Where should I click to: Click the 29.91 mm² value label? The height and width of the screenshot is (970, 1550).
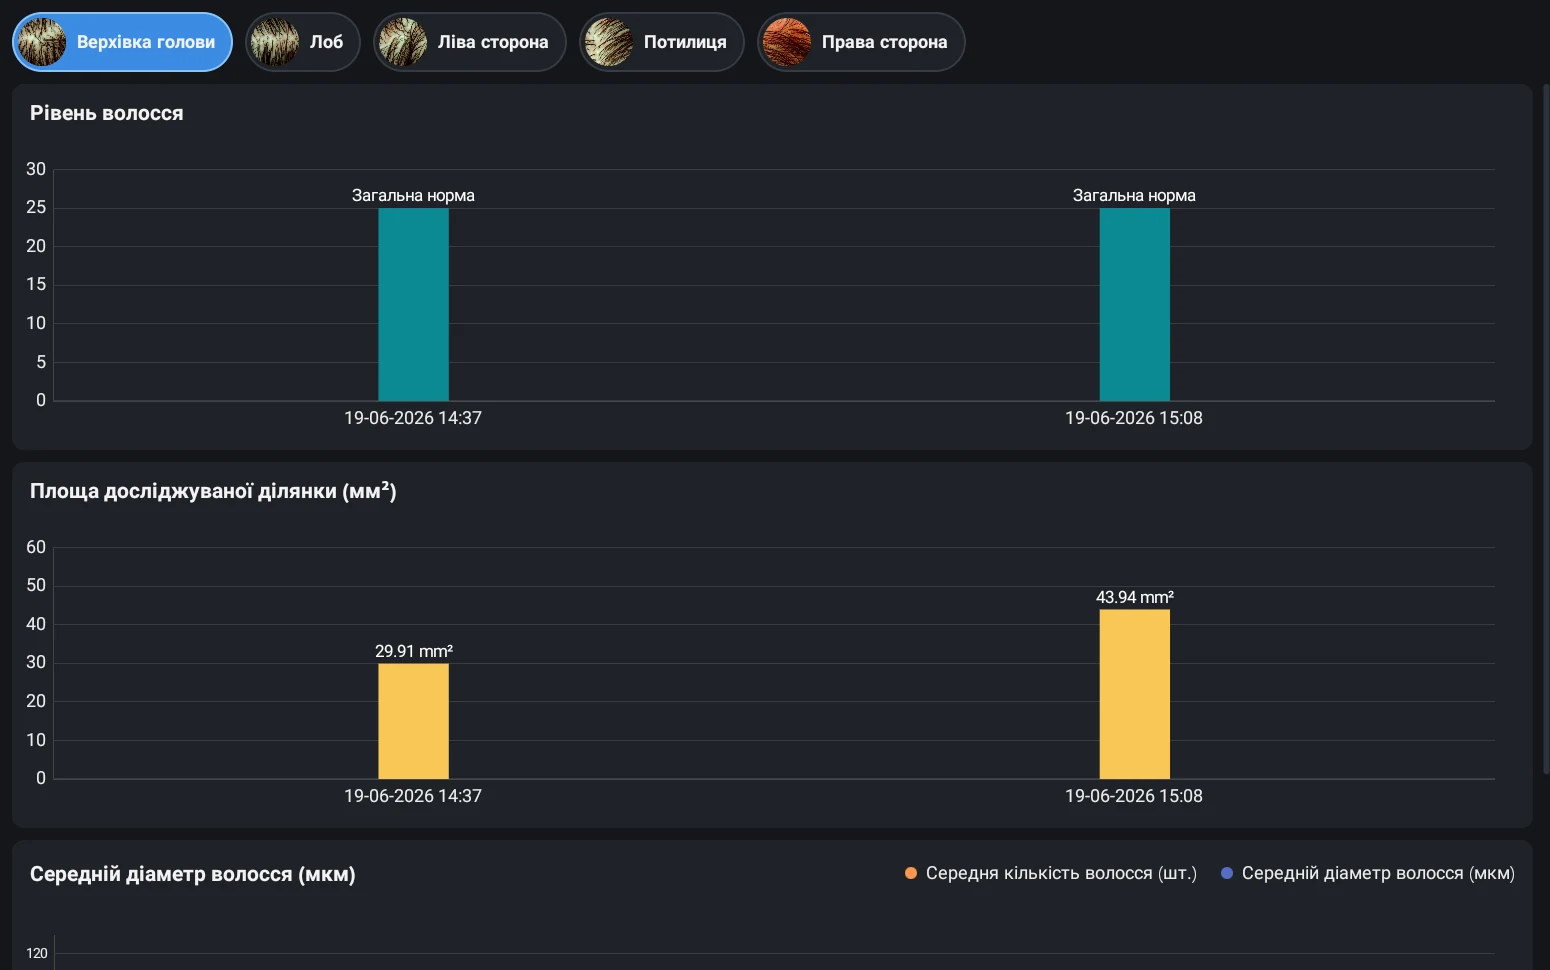coord(414,651)
